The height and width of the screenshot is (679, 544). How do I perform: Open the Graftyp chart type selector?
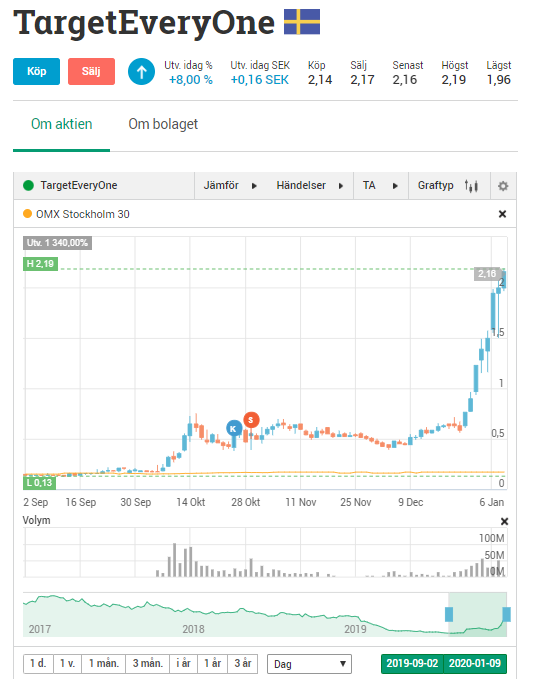coord(449,186)
